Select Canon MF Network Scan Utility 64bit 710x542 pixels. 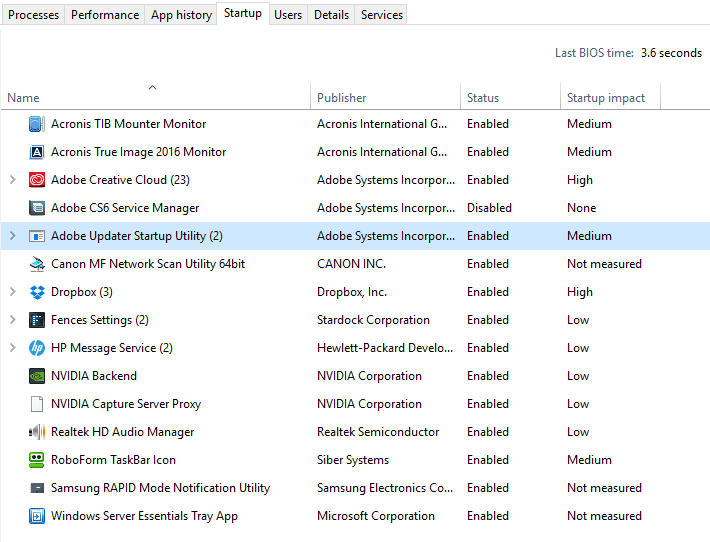click(148, 264)
